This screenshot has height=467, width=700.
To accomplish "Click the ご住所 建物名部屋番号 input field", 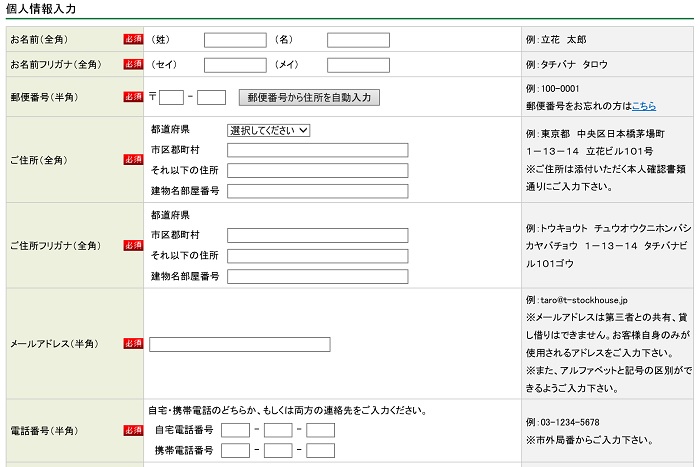I will point(317,191).
